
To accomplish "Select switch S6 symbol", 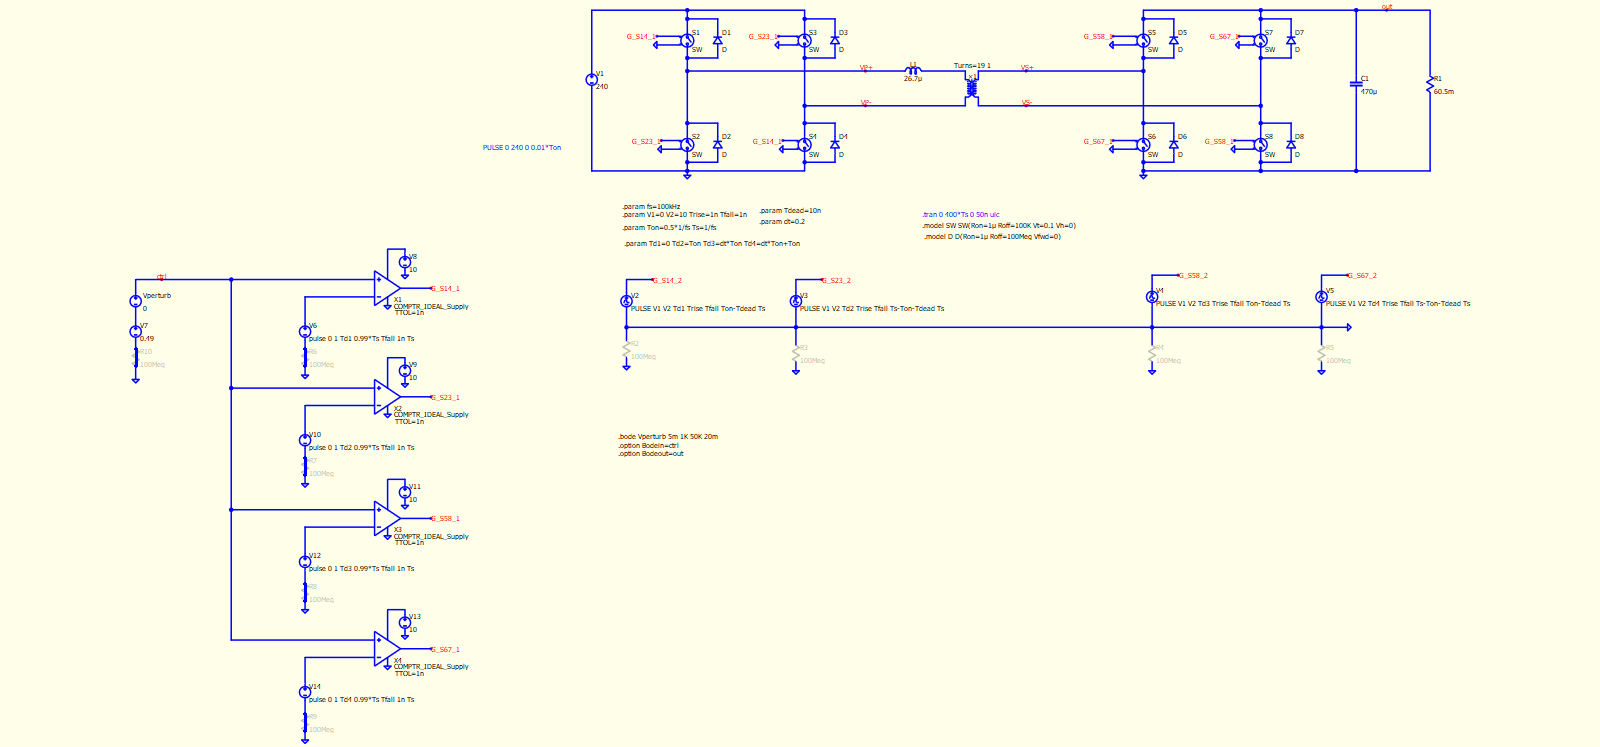I will (1143, 145).
